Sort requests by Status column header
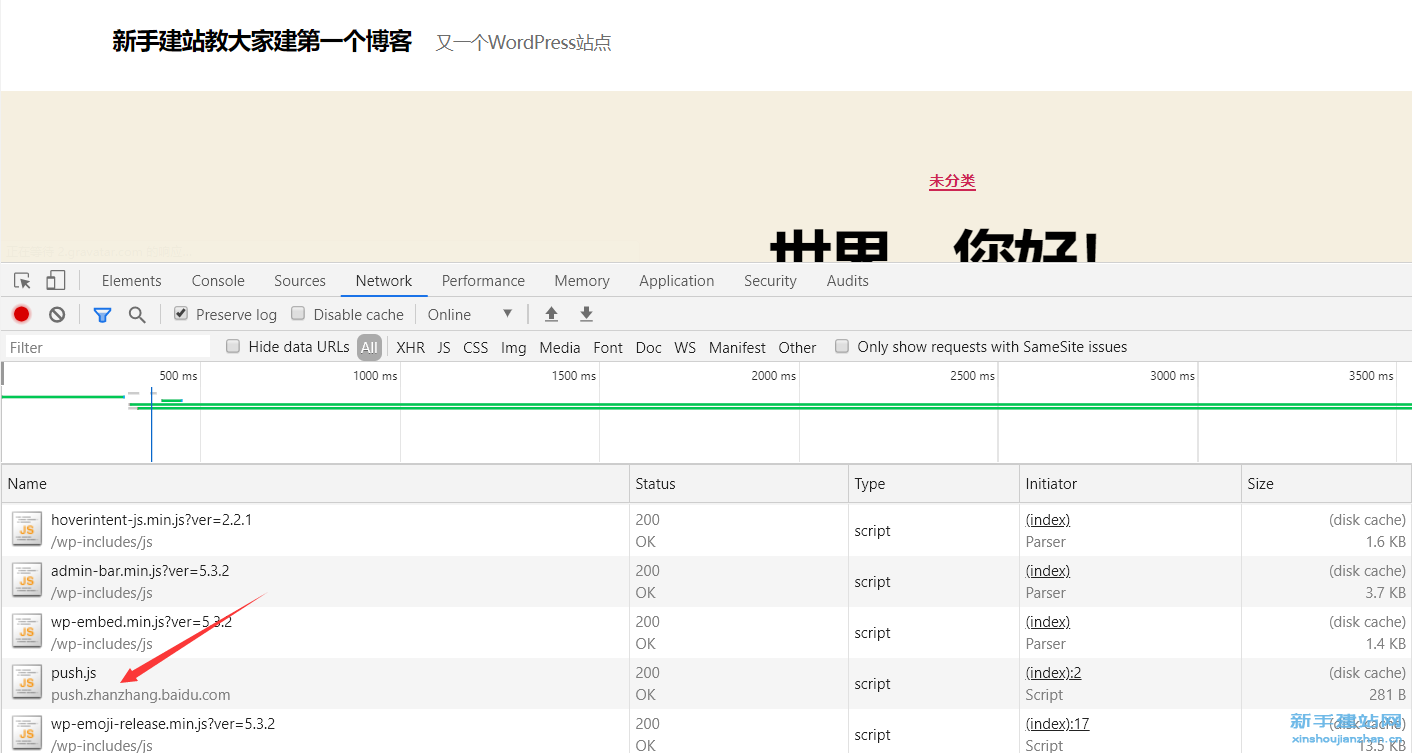The height and width of the screenshot is (753, 1412). (x=655, y=484)
